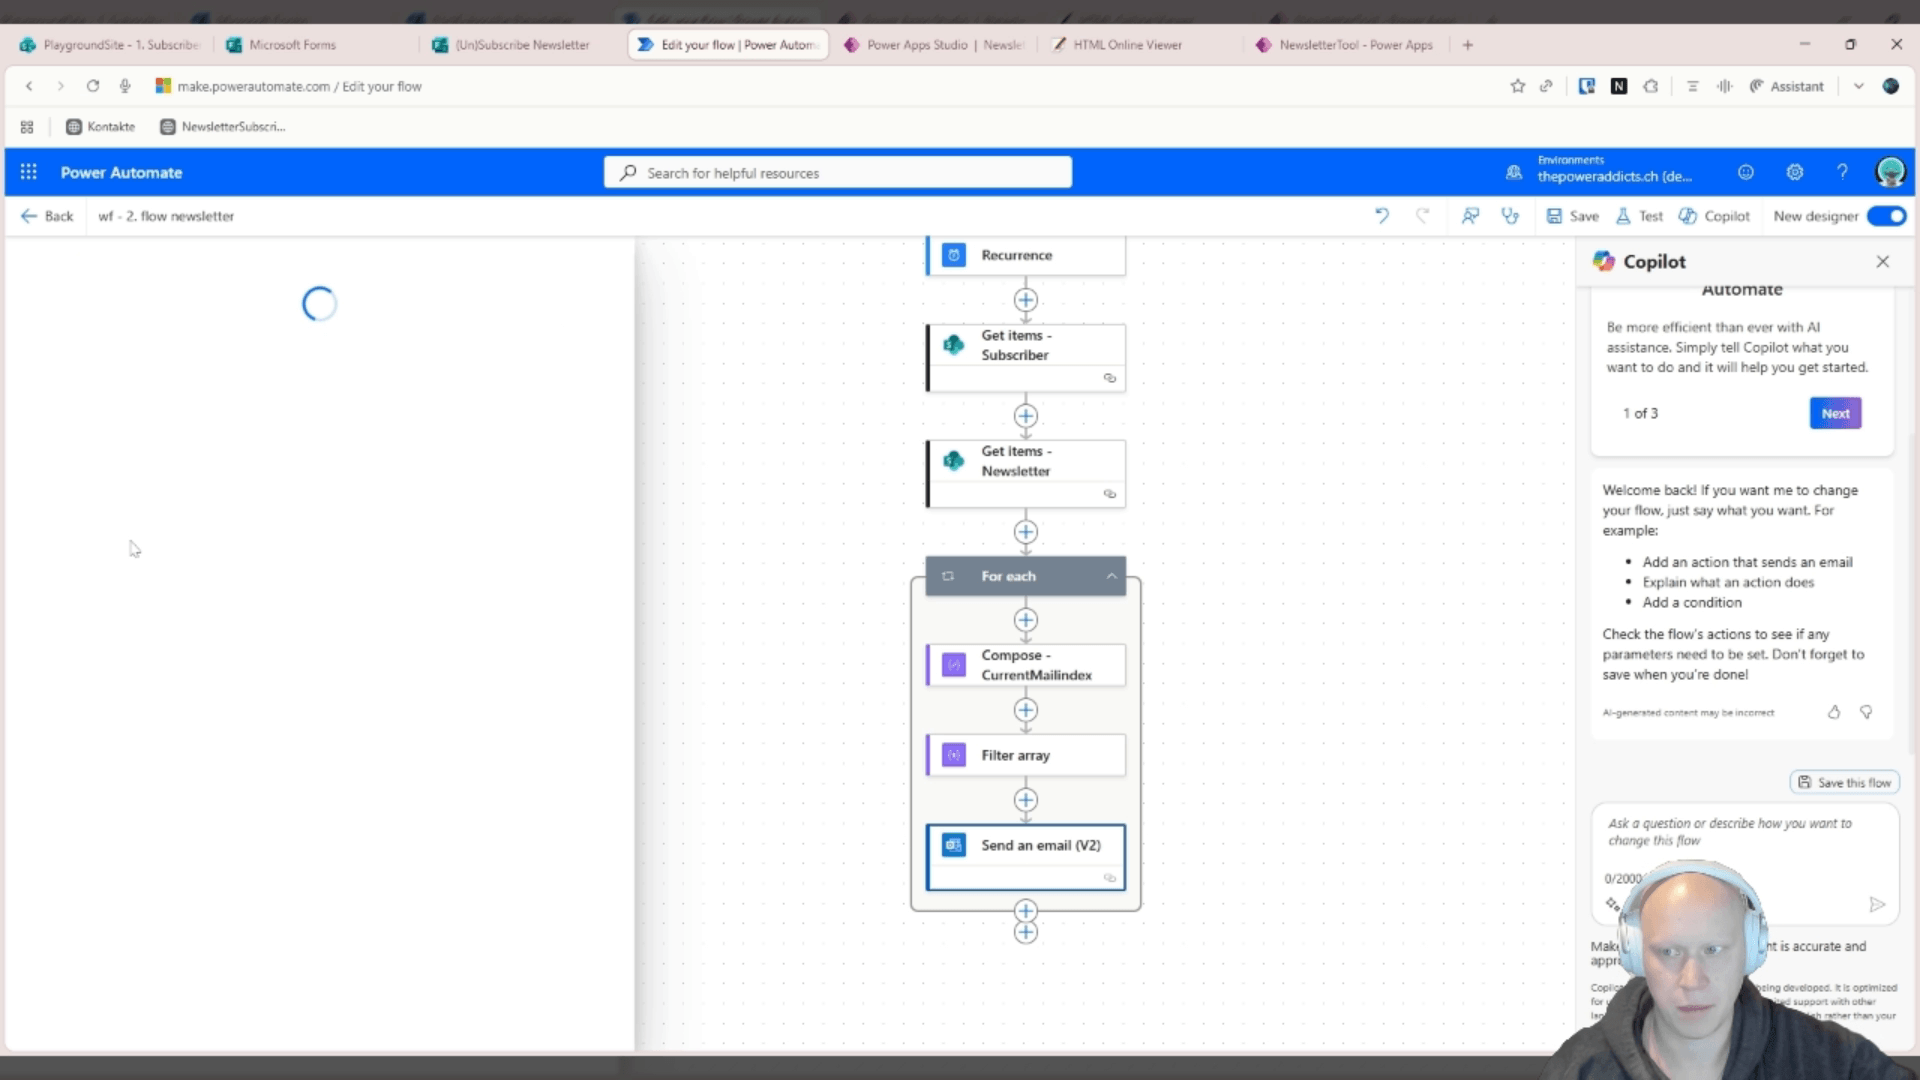Add step between Recurrence and Get items Subscriber
1920x1080 pixels.
tap(1025, 300)
